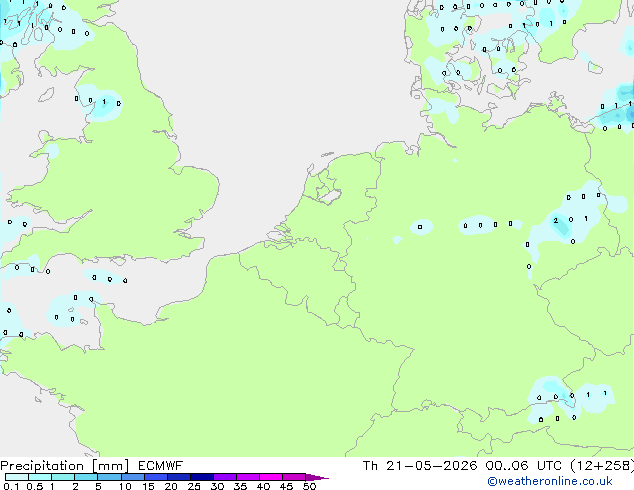Choose the 25–30 mm dark blue box
Image resolution: width=634 pixels, height=490 pixels.
point(201,477)
